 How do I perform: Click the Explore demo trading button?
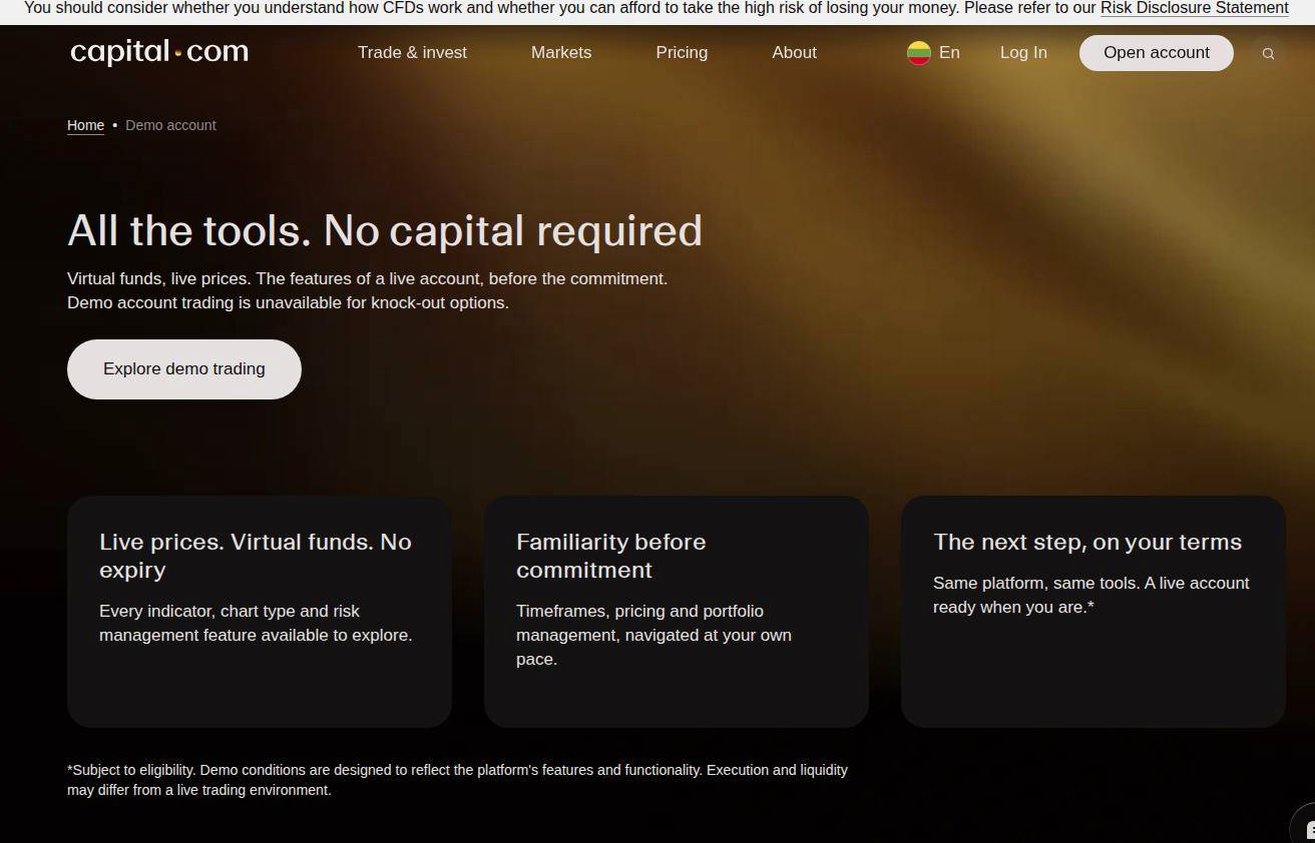click(x=184, y=369)
